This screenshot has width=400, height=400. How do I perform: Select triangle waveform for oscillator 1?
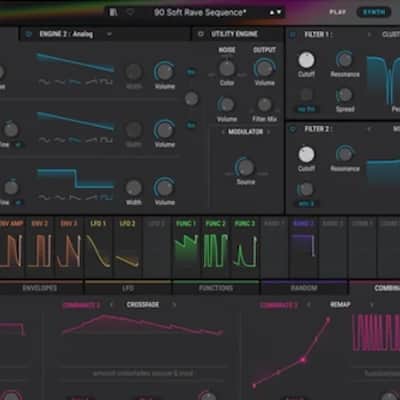coord(59,82)
